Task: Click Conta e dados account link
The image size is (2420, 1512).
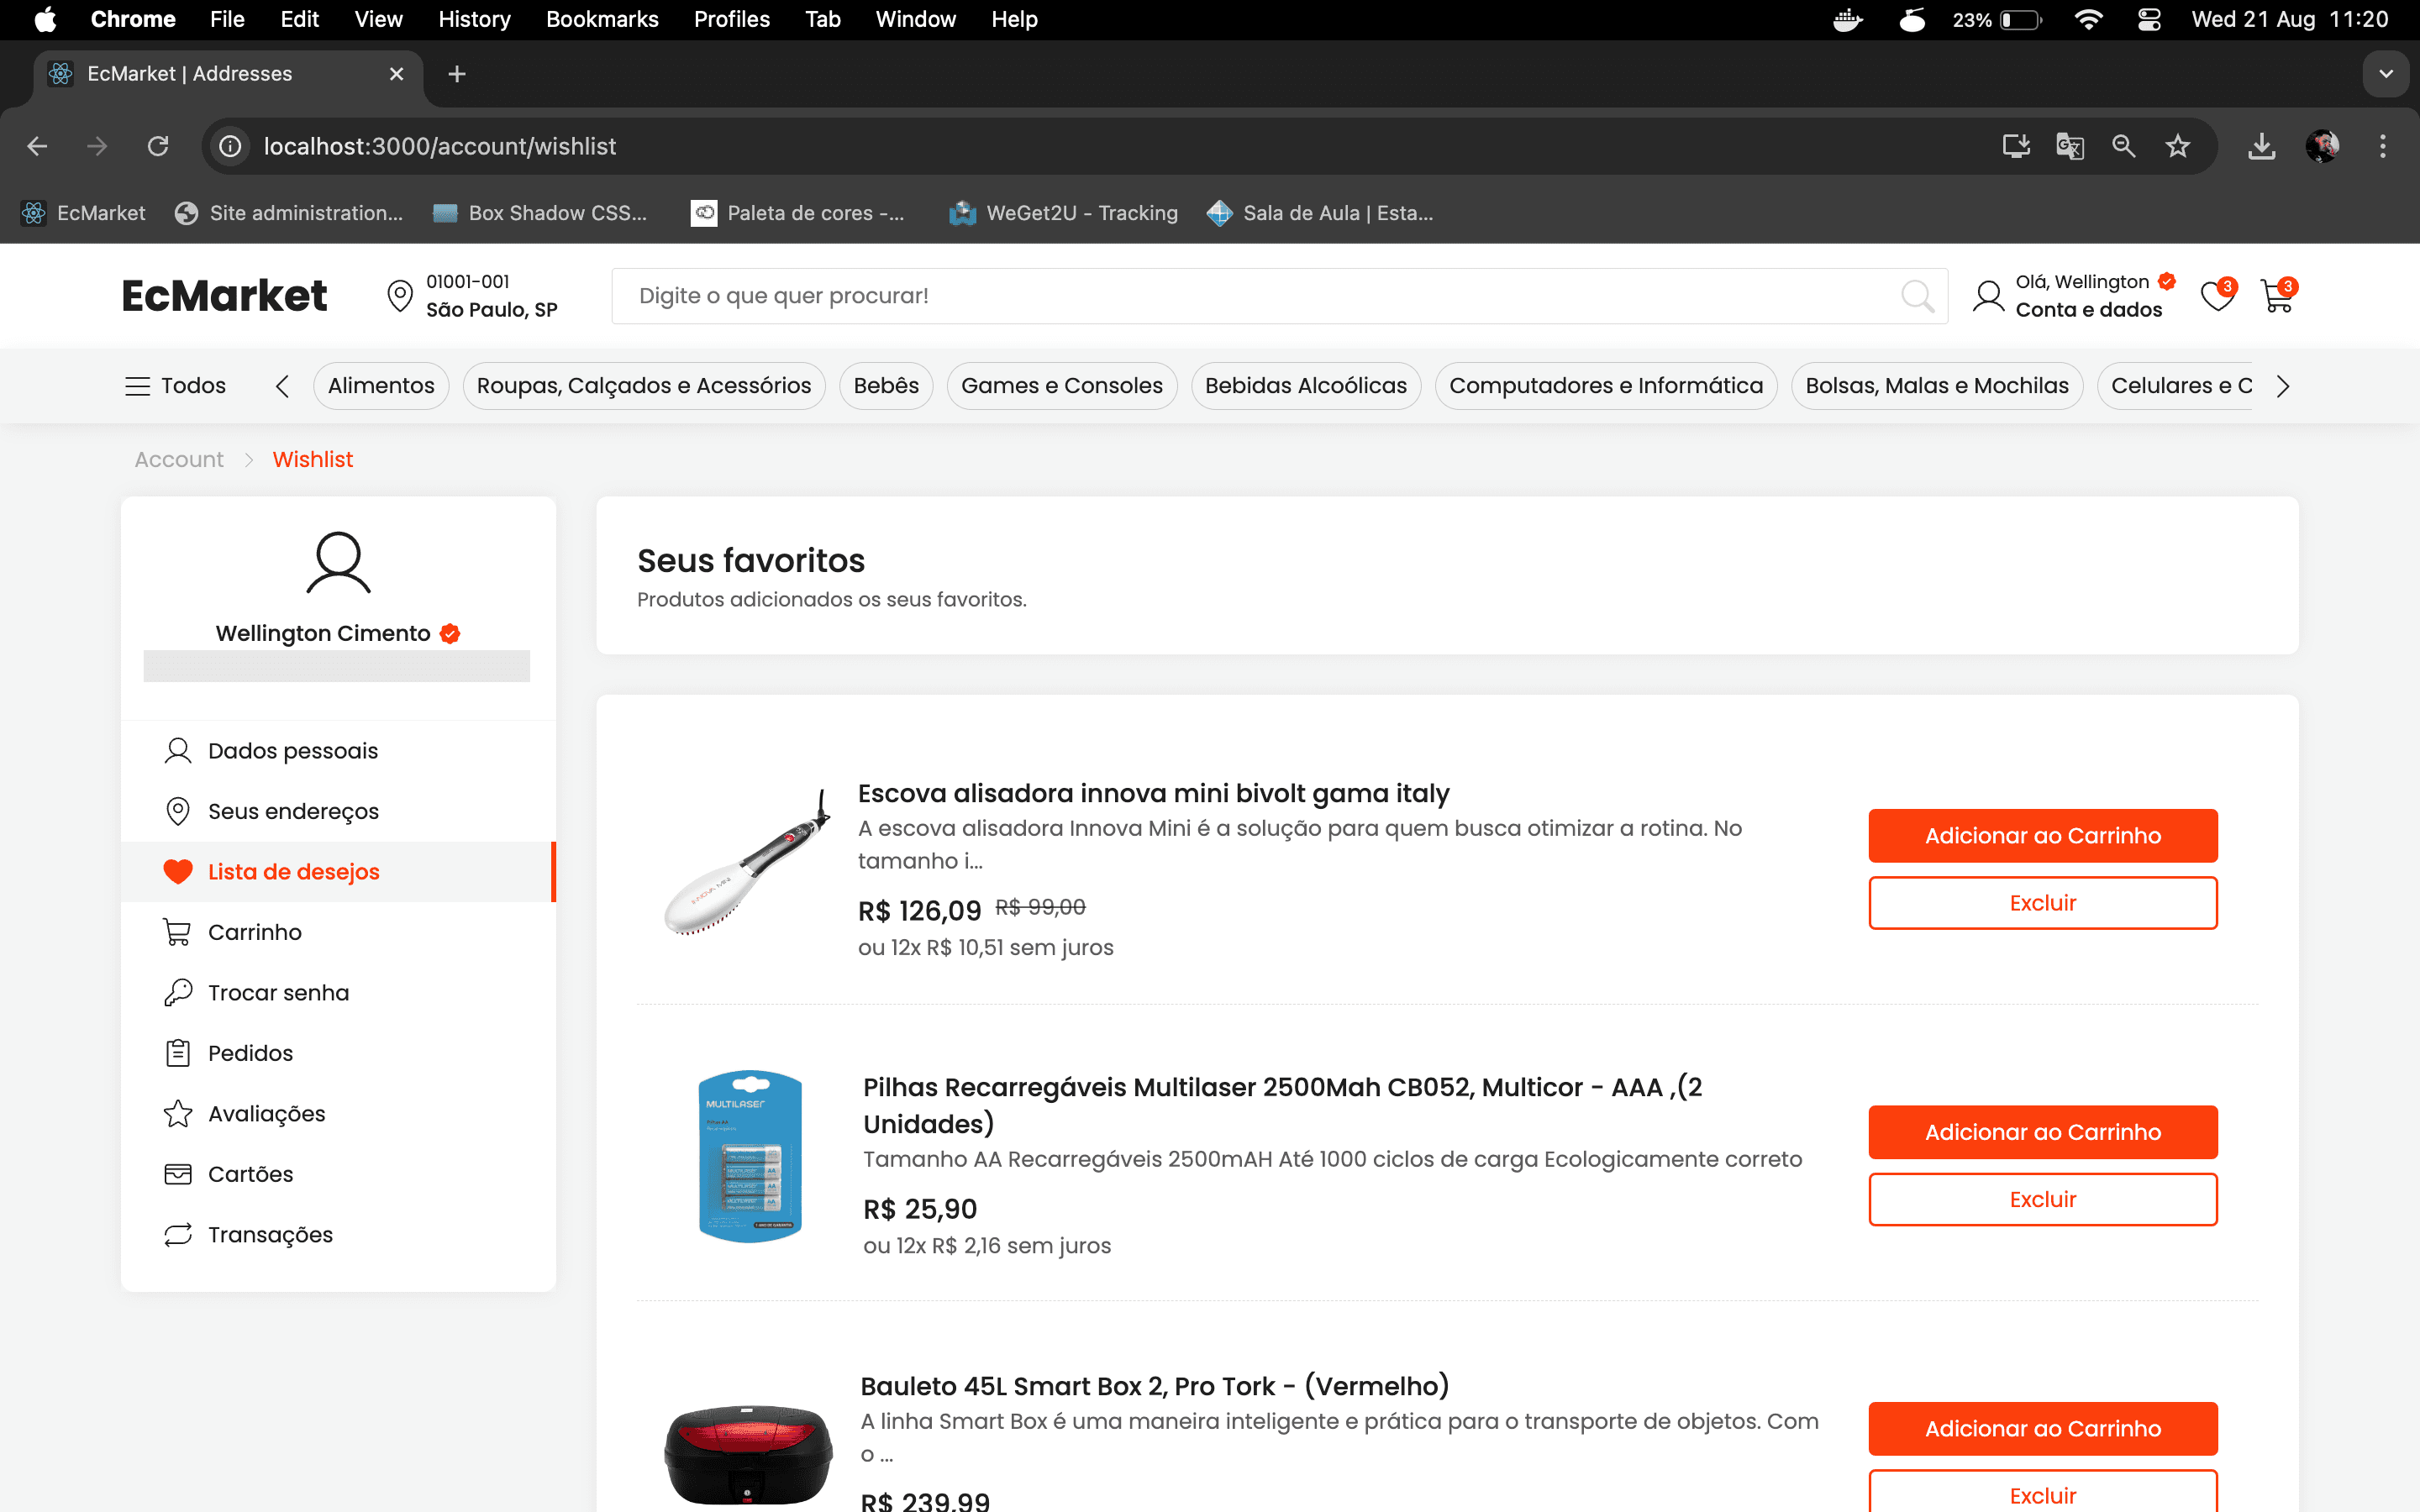Action: [x=2088, y=310]
